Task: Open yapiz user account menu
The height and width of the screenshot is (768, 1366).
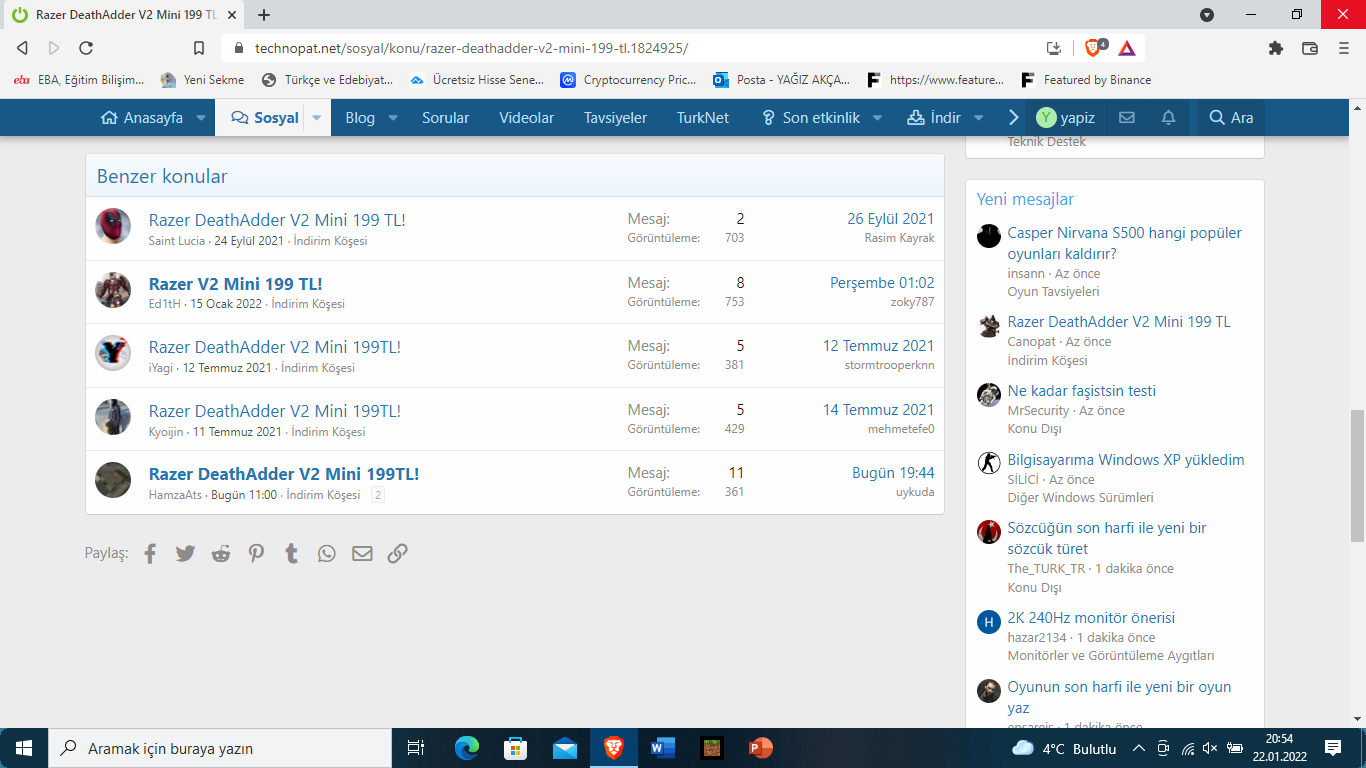Action: (x=1066, y=117)
